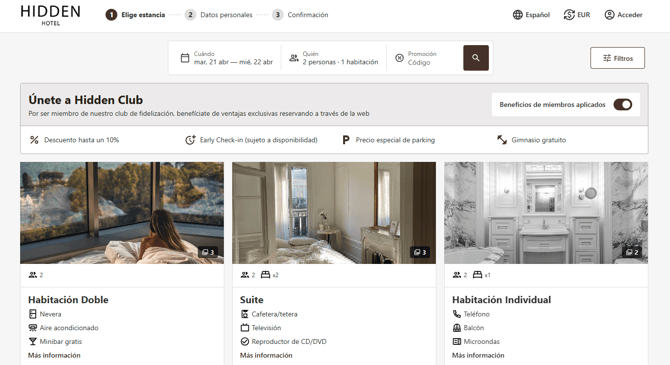670x365 pixels.
Task: Click the Hidden Hotel logo
Action: [x=50, y=15]
